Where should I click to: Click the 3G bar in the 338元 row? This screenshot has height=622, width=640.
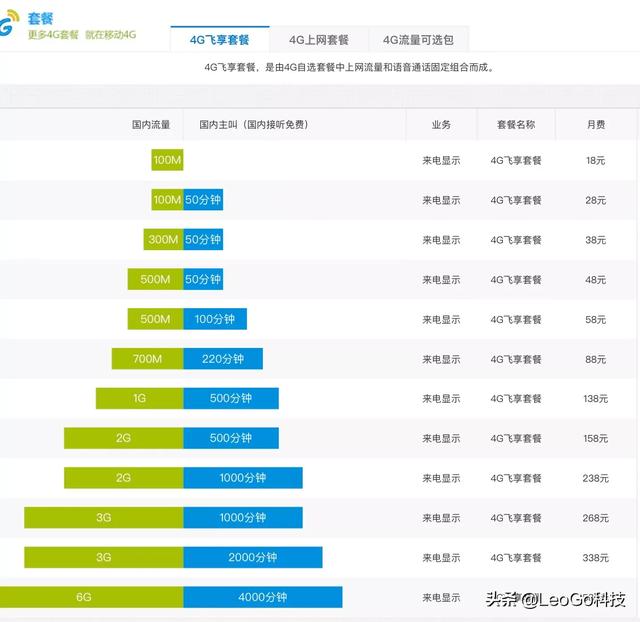104,558
